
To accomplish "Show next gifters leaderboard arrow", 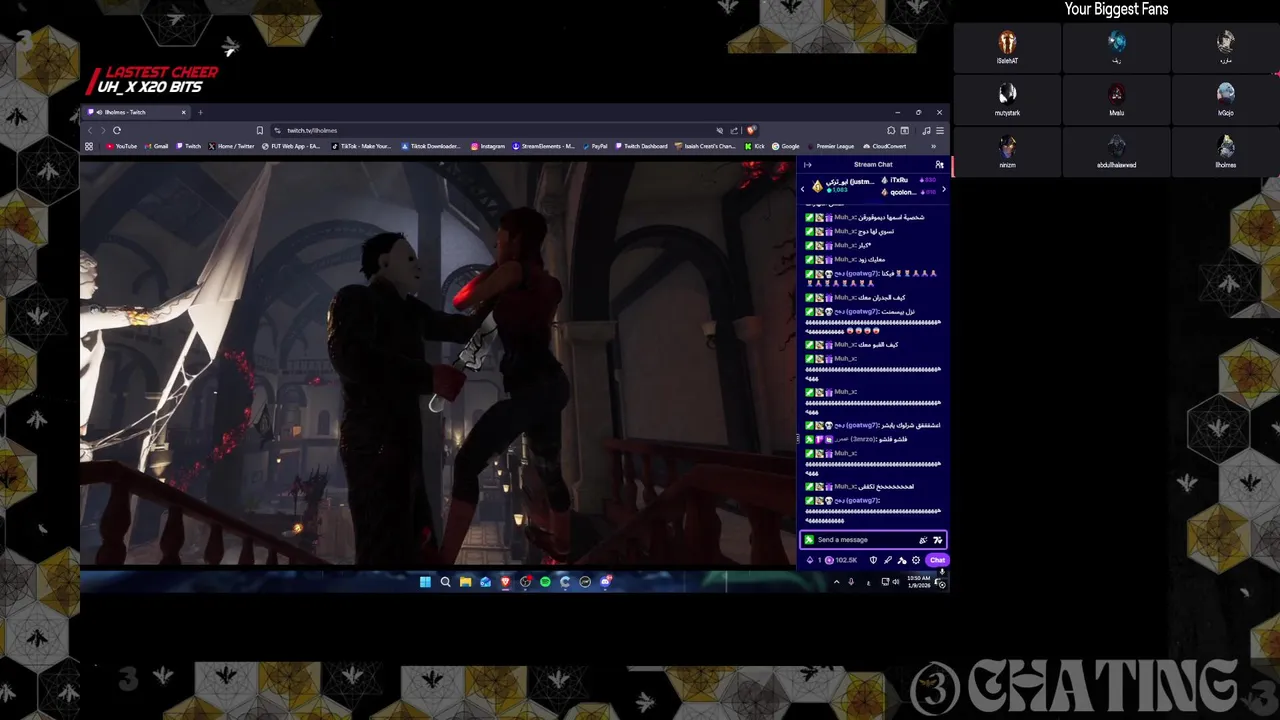I will (944, 189).
